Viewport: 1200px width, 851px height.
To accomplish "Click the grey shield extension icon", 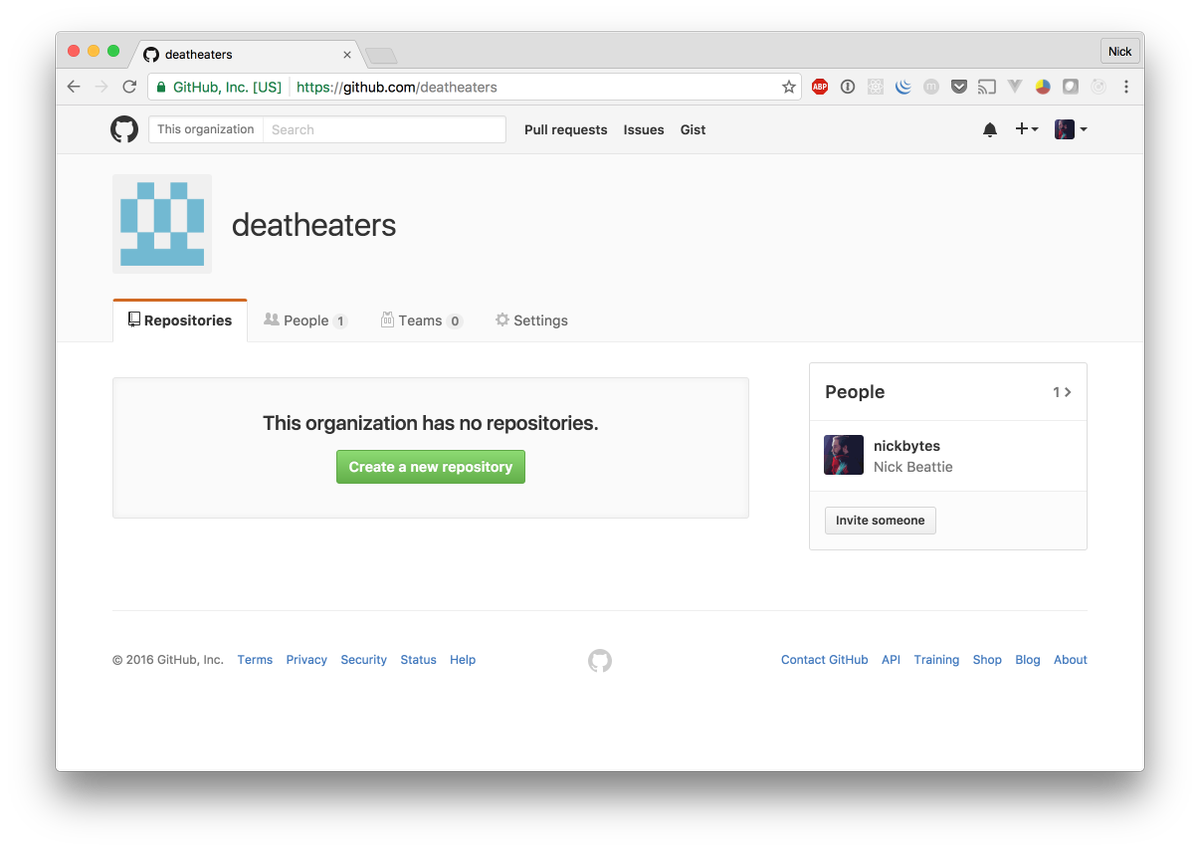I will point(1070,87).
